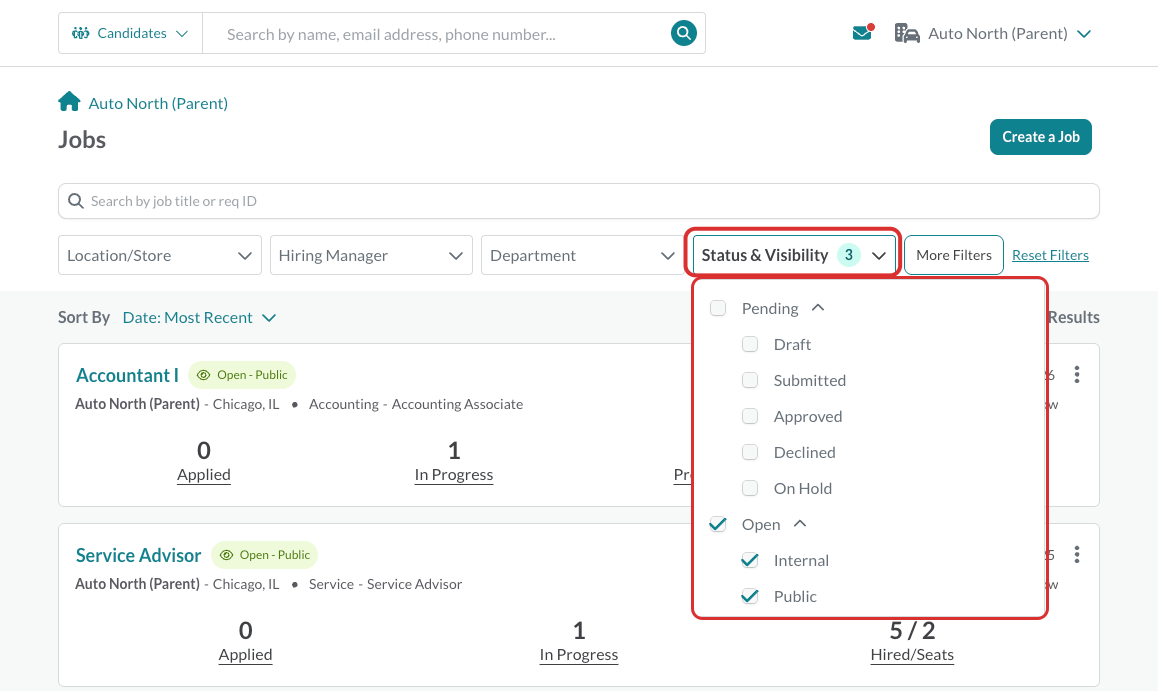Check the Pending checkbox
The width and height of the screenshot is (1158, 691).
718,308
